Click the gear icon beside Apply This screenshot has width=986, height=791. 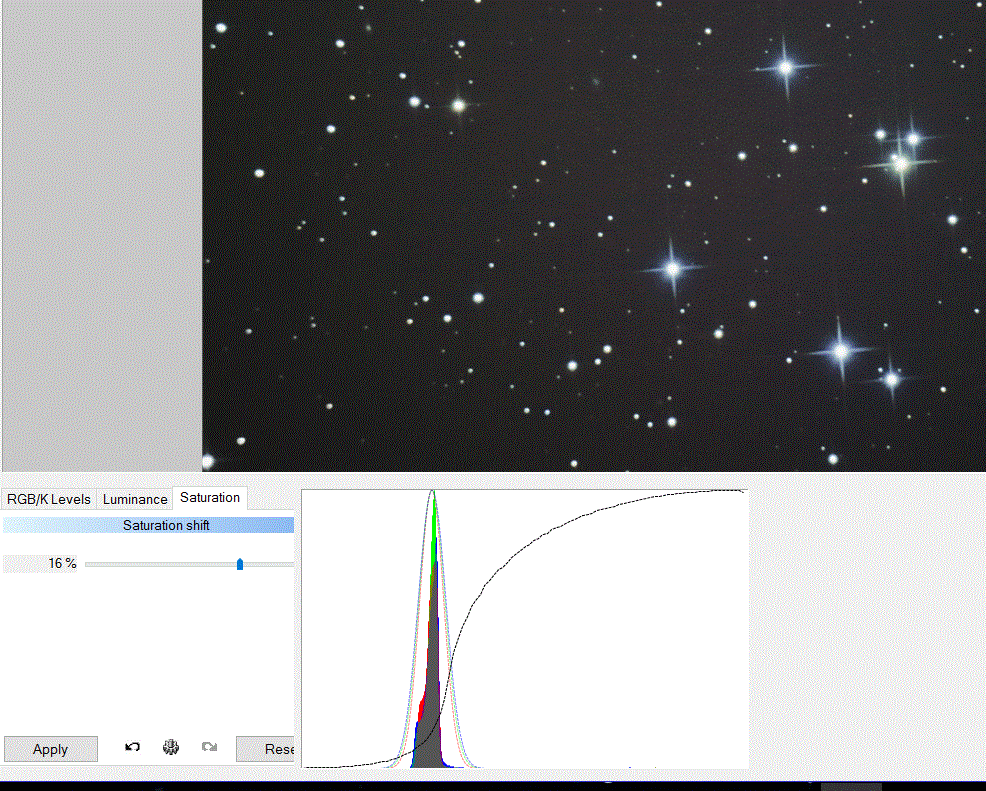point(171,747)
